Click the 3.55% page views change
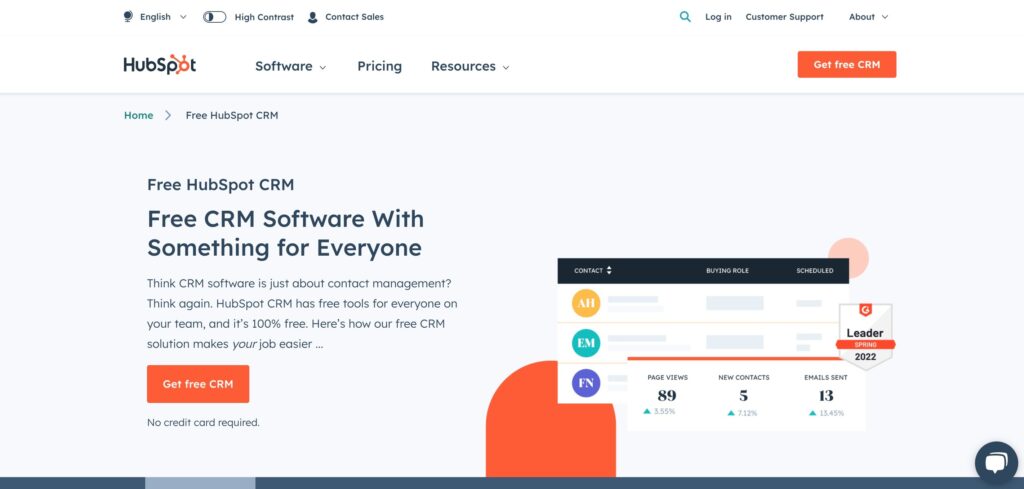1024x489 pixels. [660, 411]
